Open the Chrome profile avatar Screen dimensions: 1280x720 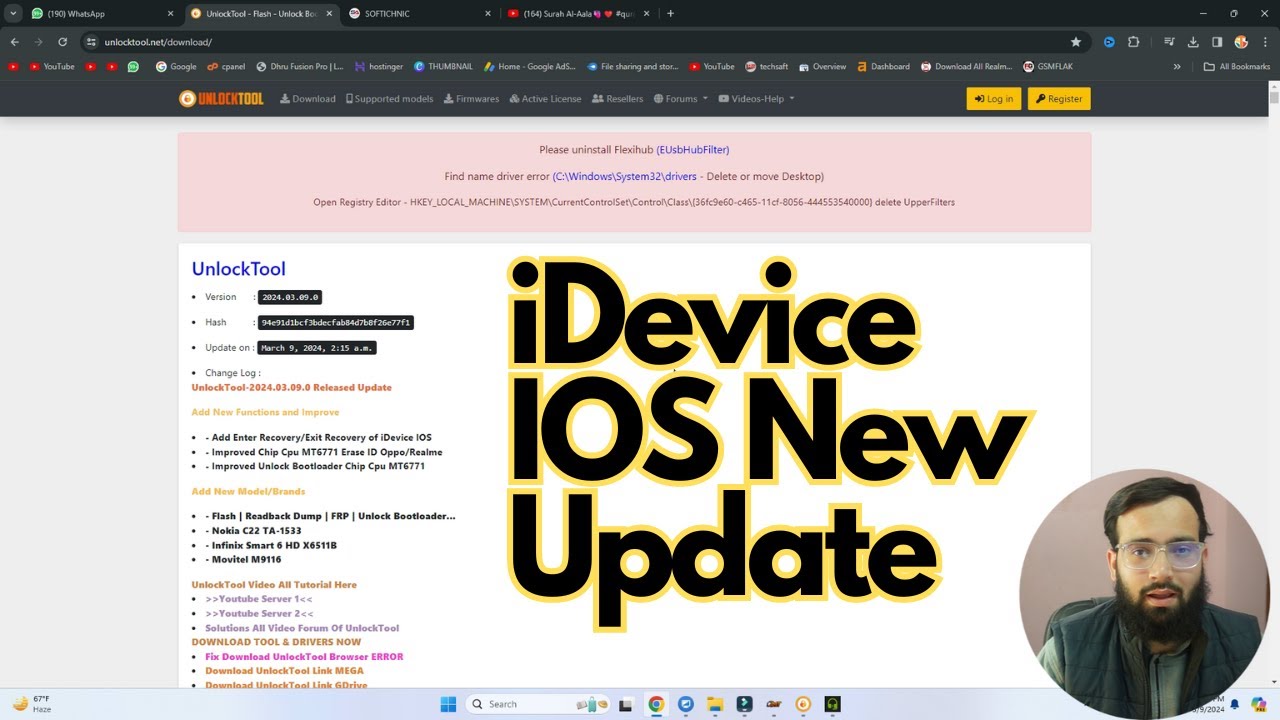[x=1241, y=42]
